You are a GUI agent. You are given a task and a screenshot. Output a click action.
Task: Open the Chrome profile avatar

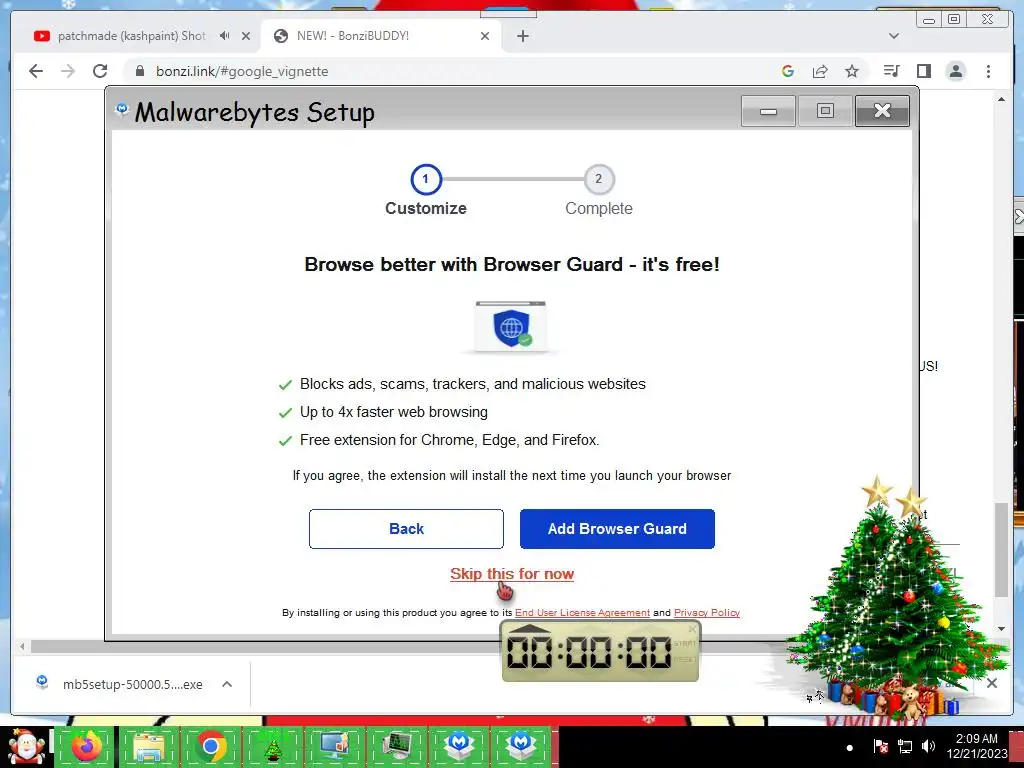point(955,71)
